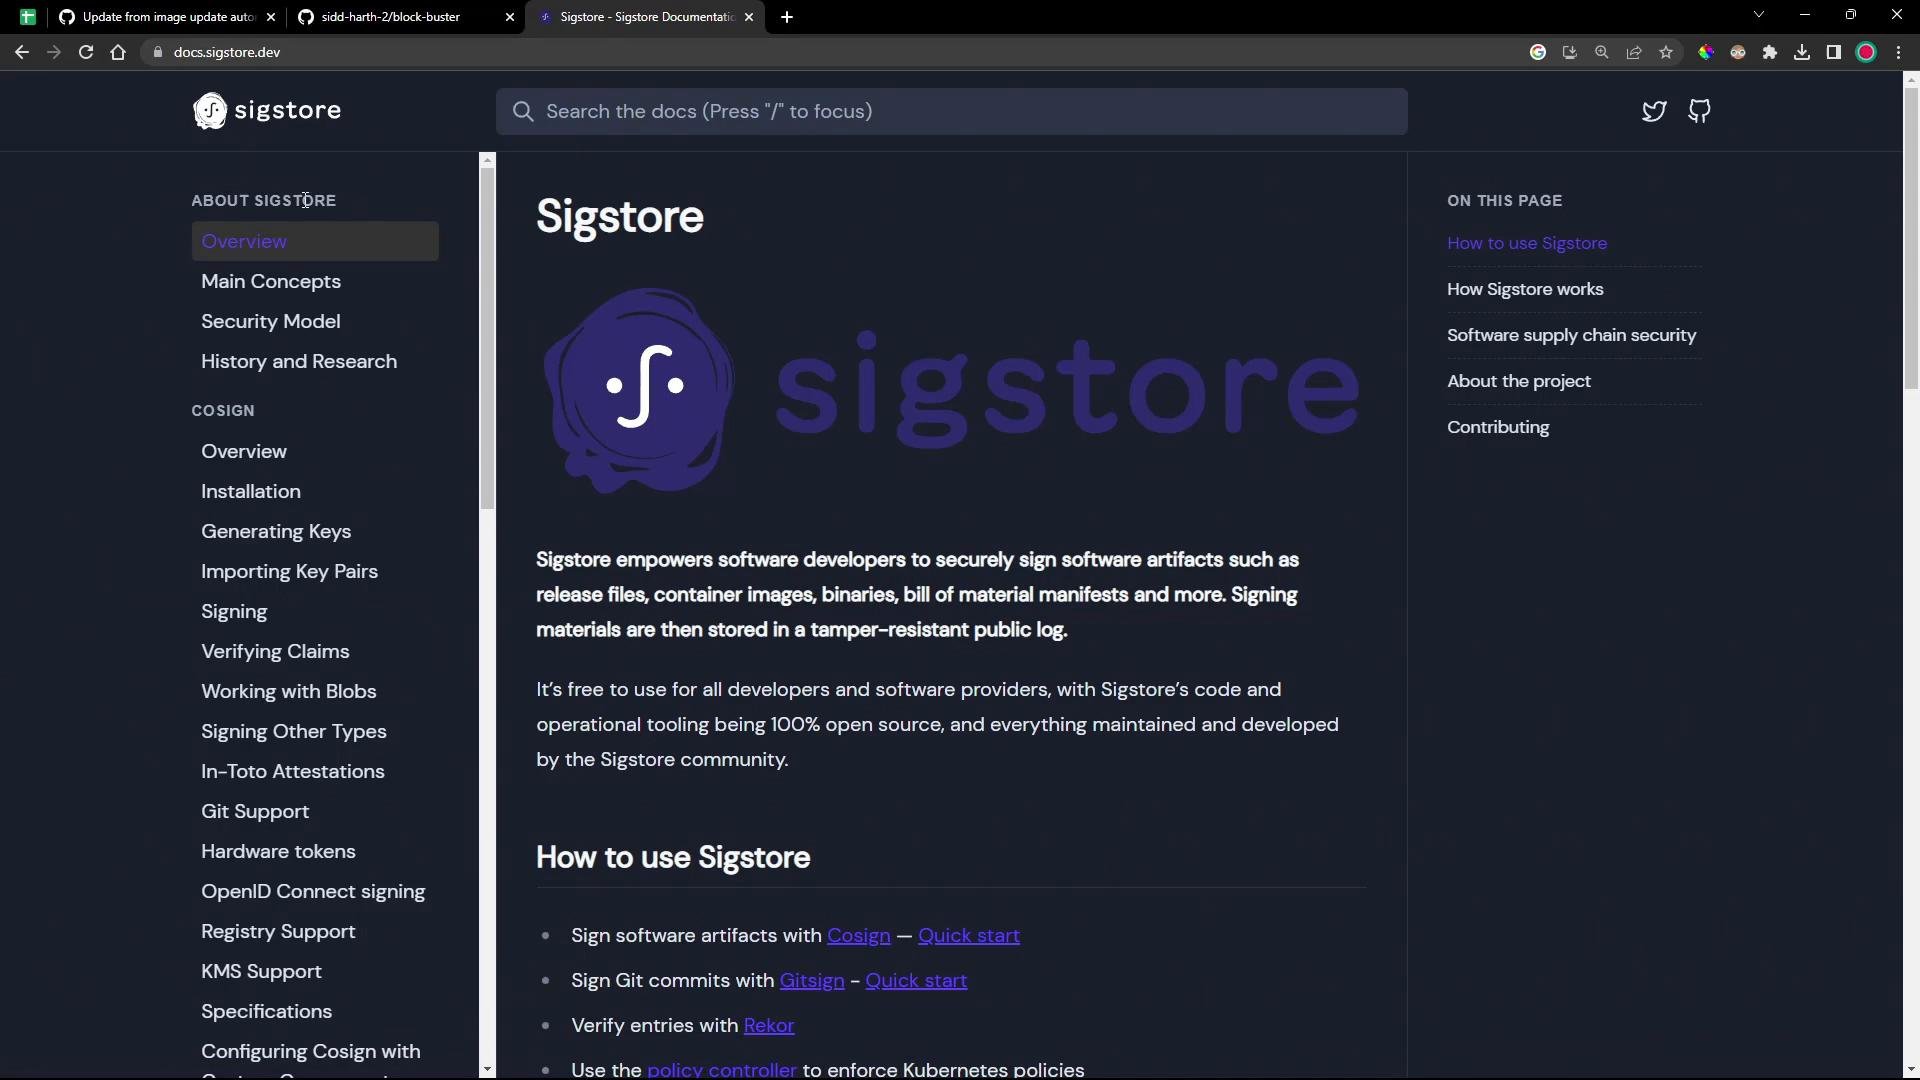Bookmark this page with star icon

click(x=1666, y=52)
